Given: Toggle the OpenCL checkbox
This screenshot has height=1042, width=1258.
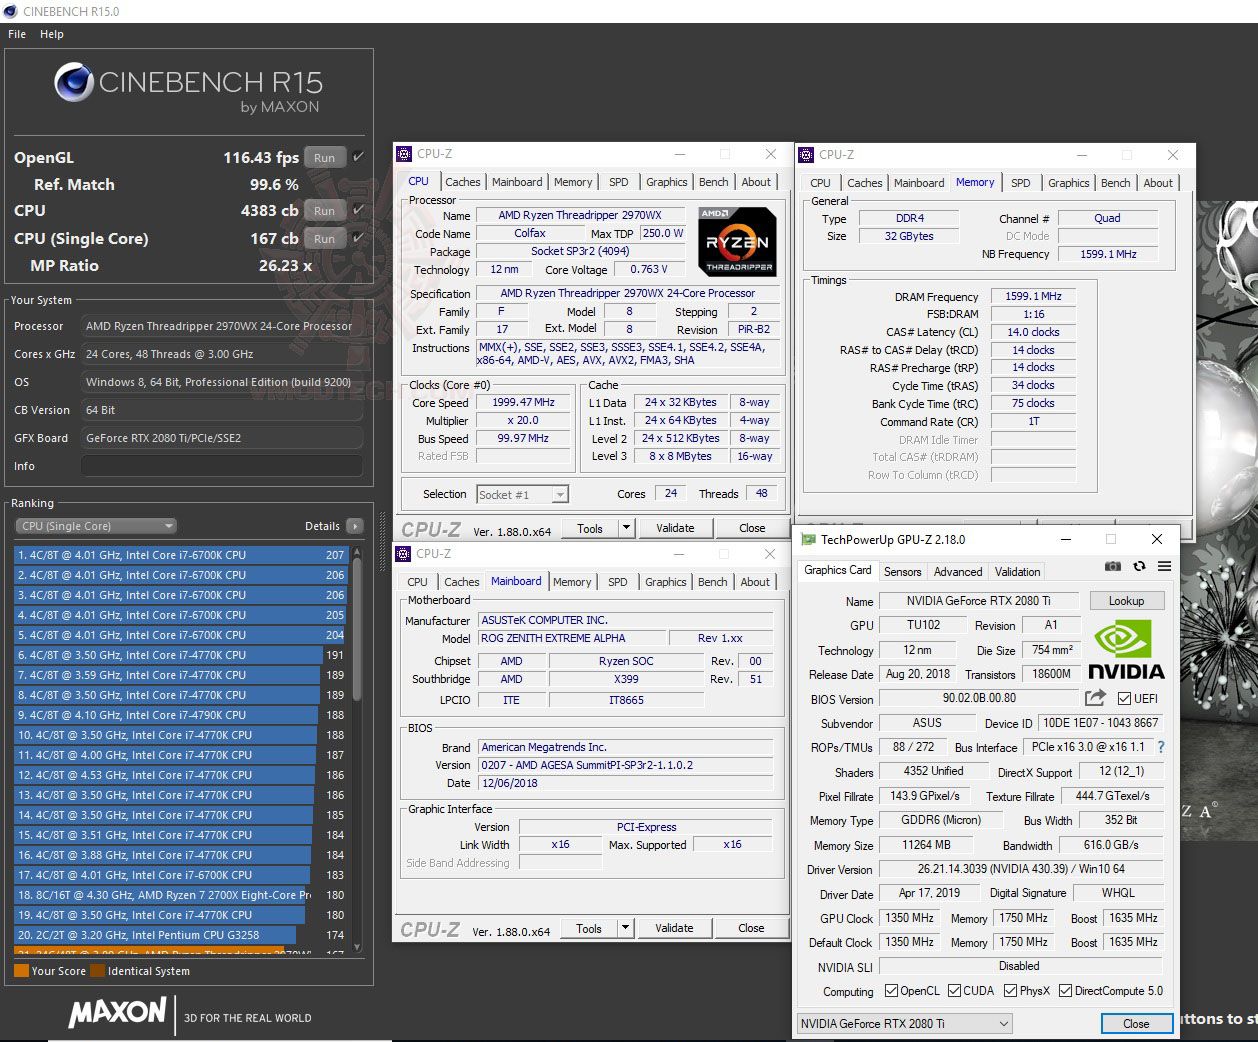Looking at the screenshot, I should click(x=892, y=991).
